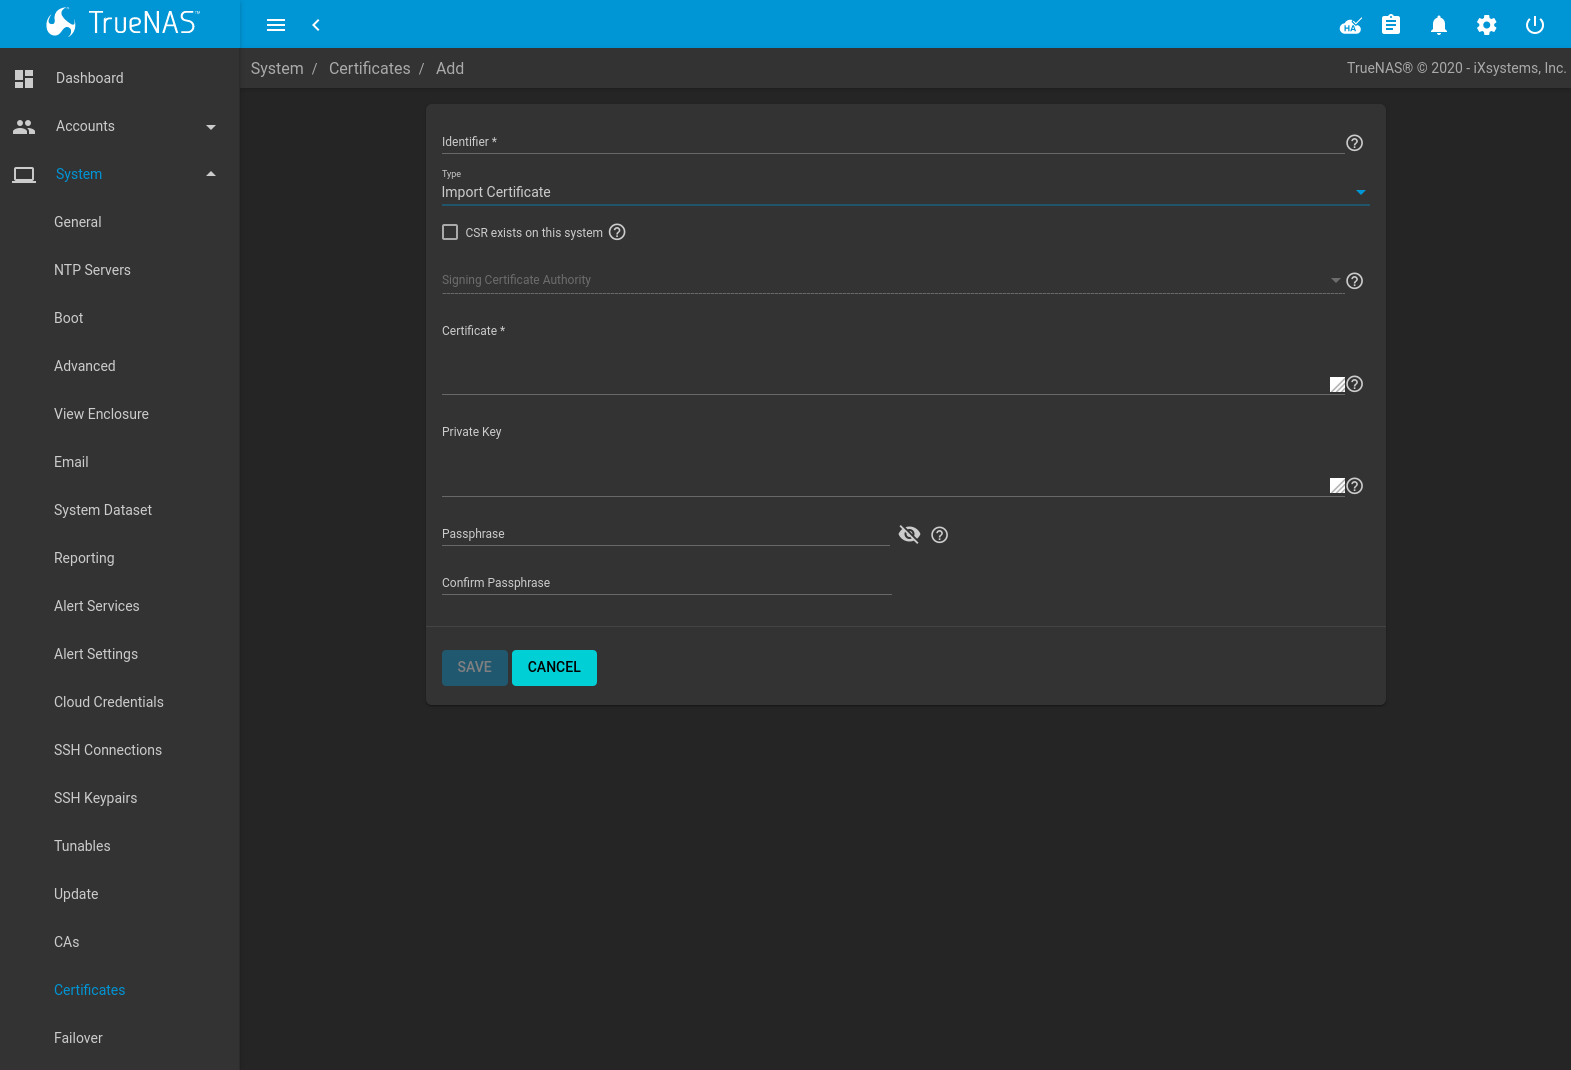Viewport: 1571px width, 1070px height.
Task: Click the iXsystems copyright text
Action: 1456,68
